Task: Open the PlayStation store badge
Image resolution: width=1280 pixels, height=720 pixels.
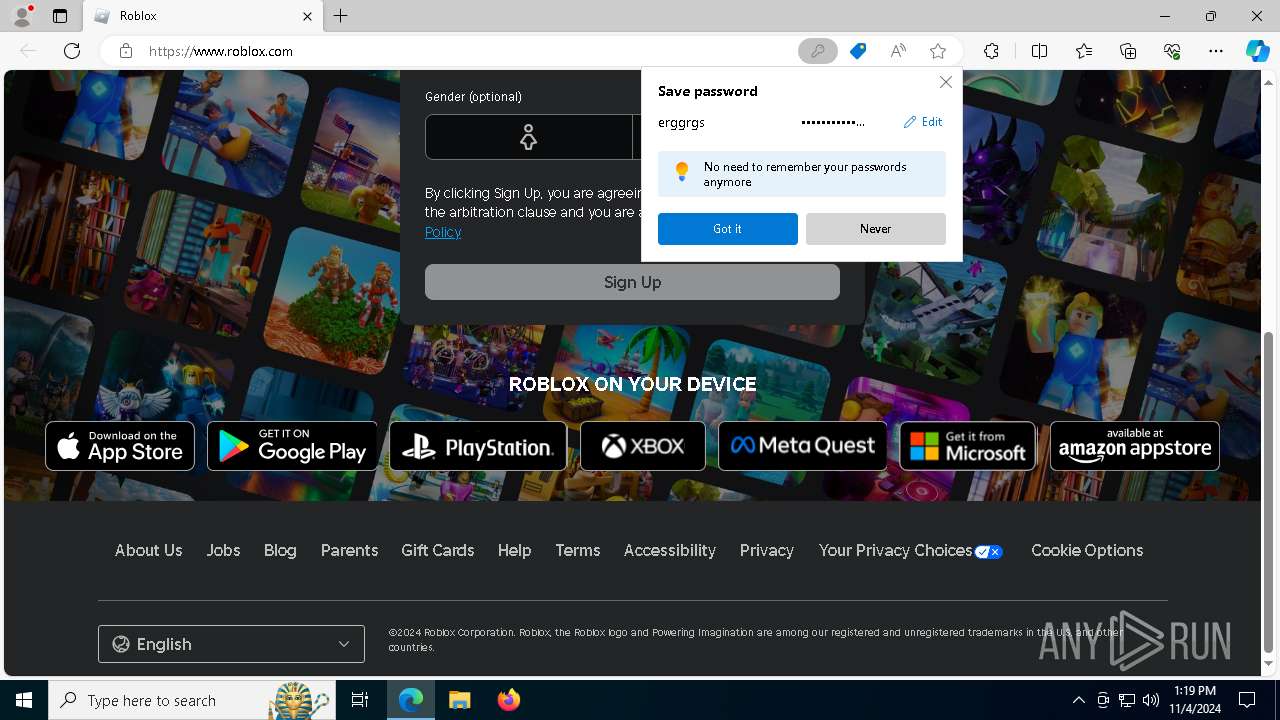Action: click(478, 446)
